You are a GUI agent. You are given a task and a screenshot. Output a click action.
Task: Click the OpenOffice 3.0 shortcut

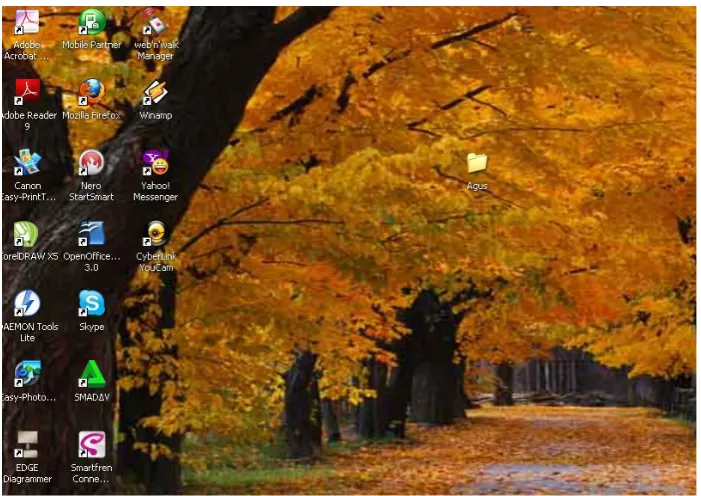pyautogui.click(x=92, y=233)
